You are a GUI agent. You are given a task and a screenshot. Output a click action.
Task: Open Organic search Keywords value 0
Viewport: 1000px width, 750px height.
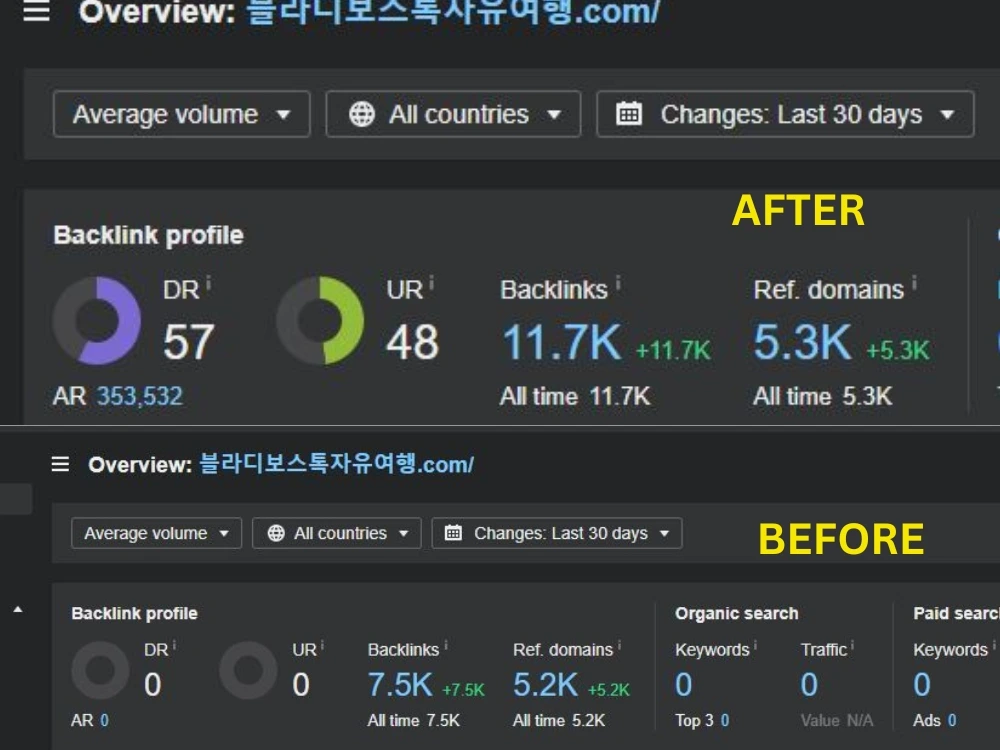tap(684, 685)
